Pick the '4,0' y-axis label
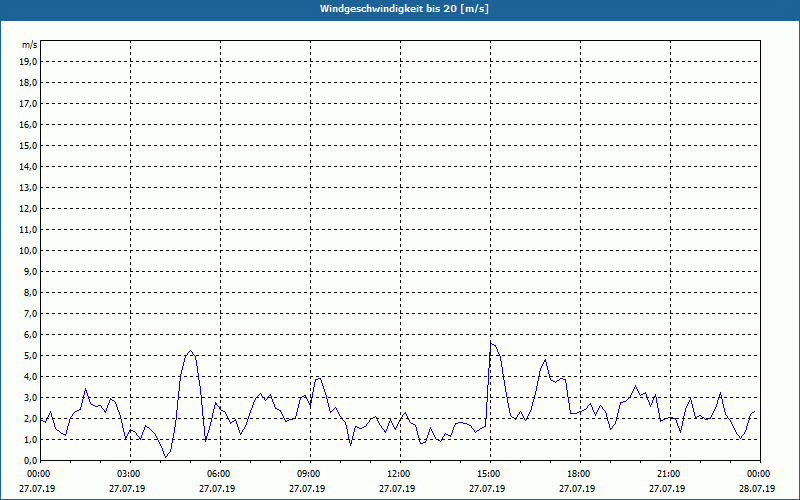 [30, 377]
